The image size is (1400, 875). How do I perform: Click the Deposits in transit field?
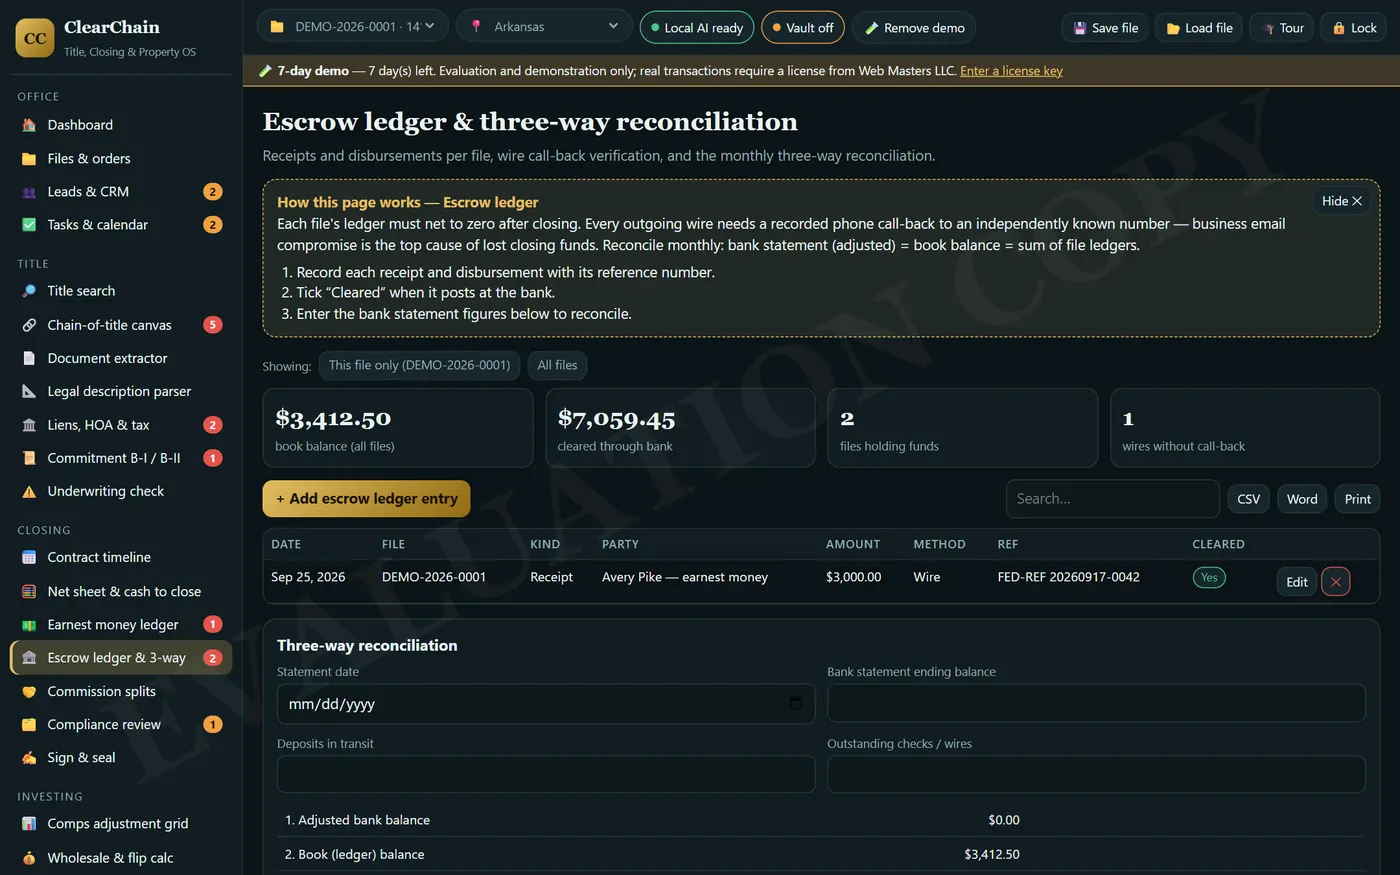pyautogui.click(x=546, y=775)
